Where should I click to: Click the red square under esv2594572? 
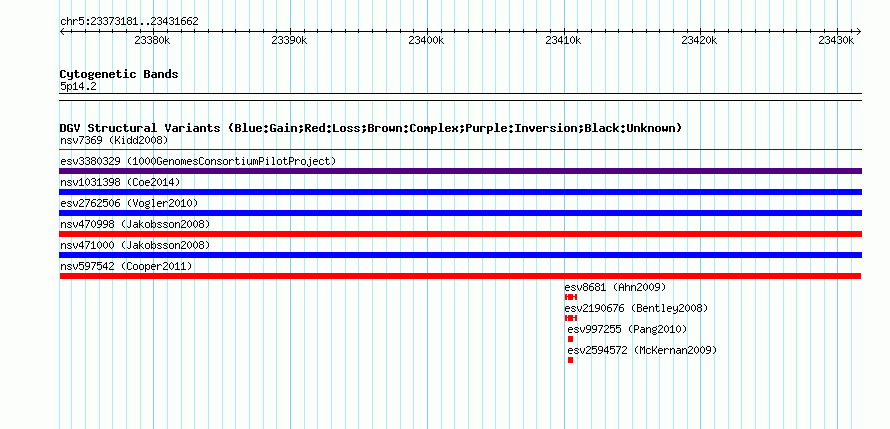pos(570,360)
